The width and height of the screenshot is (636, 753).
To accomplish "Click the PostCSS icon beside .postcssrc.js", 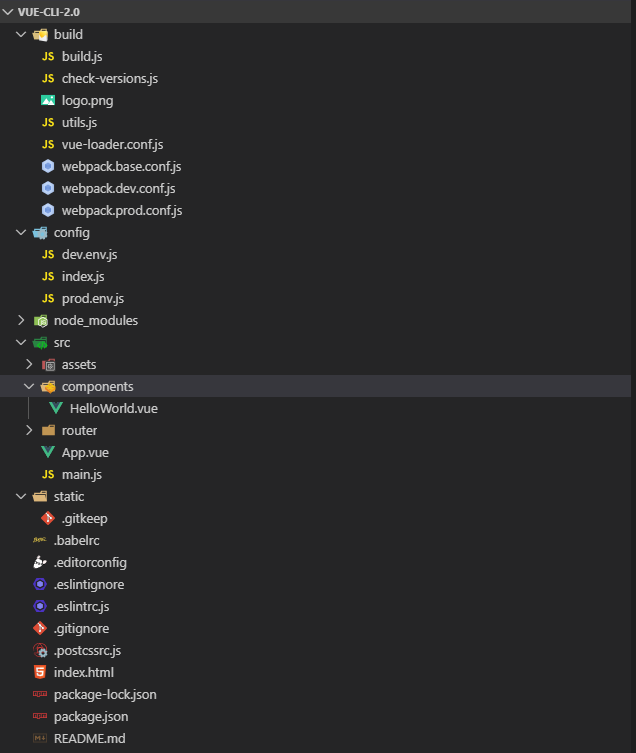I will point(40,651).
